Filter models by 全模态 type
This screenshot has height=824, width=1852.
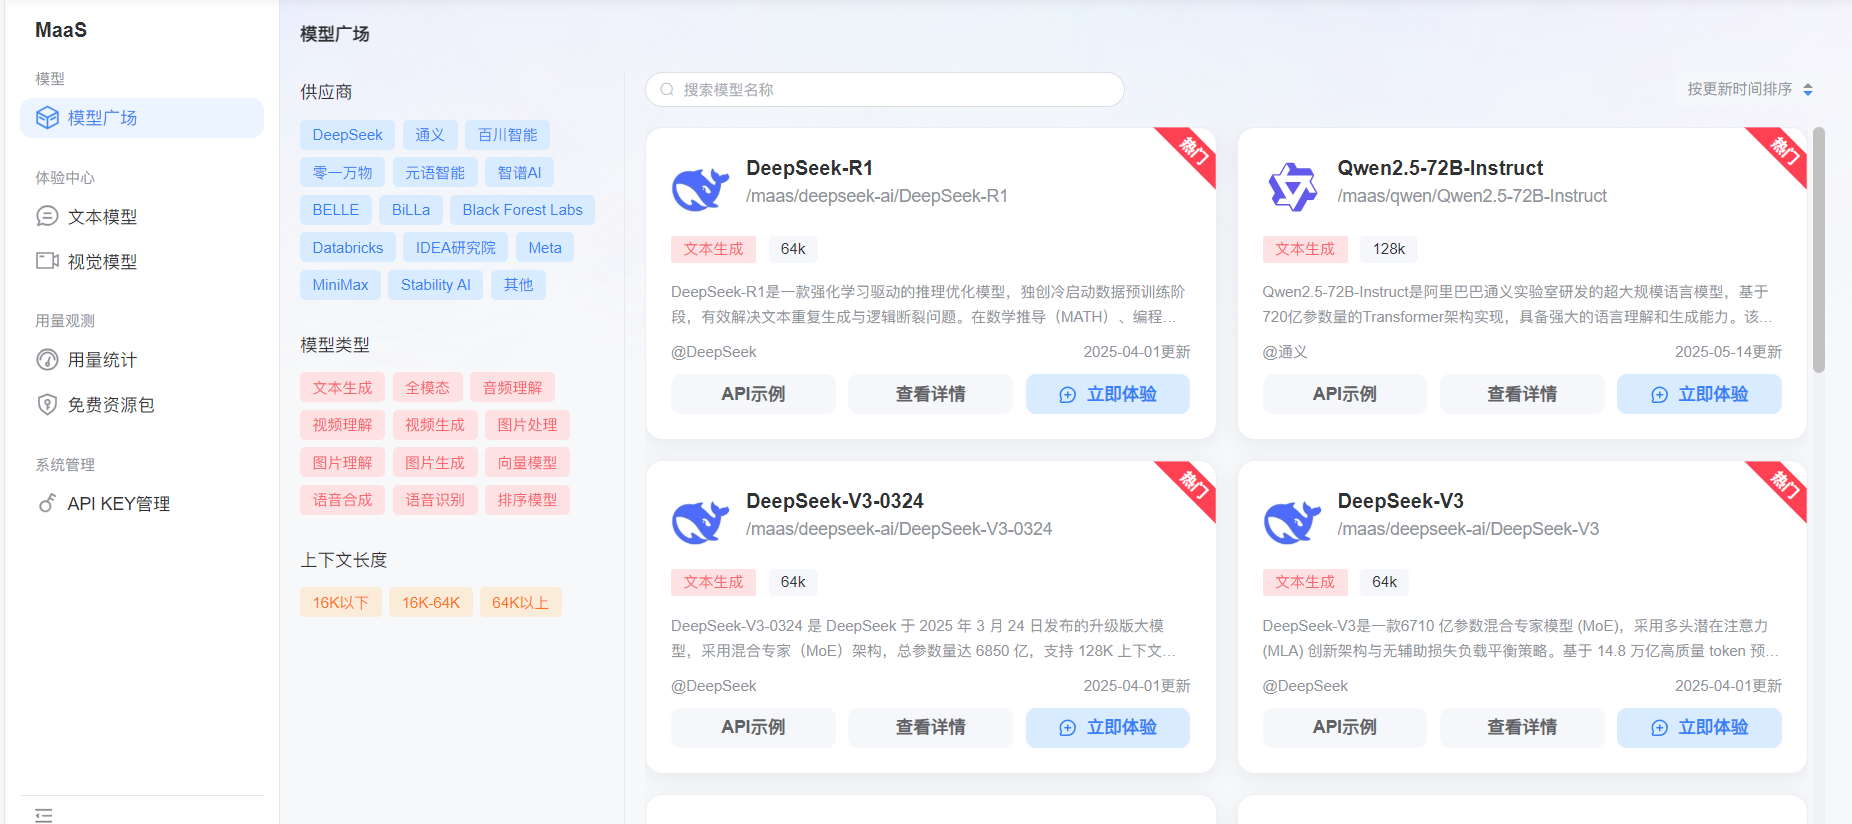428,388
